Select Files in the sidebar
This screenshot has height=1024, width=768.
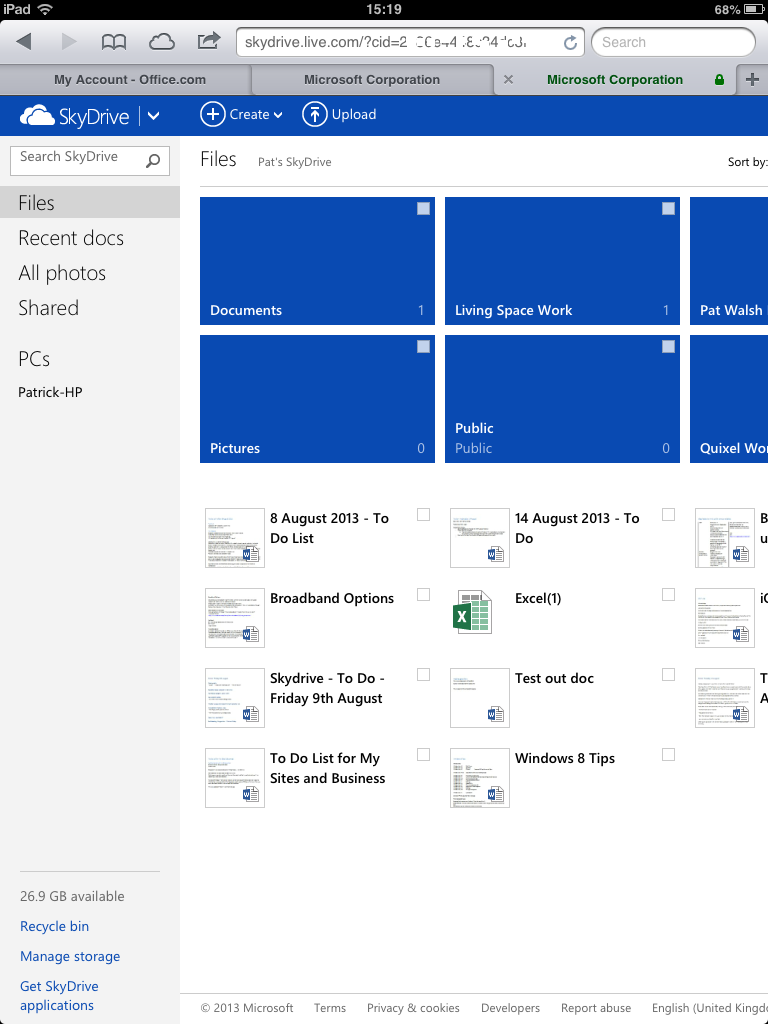point(89,202)
